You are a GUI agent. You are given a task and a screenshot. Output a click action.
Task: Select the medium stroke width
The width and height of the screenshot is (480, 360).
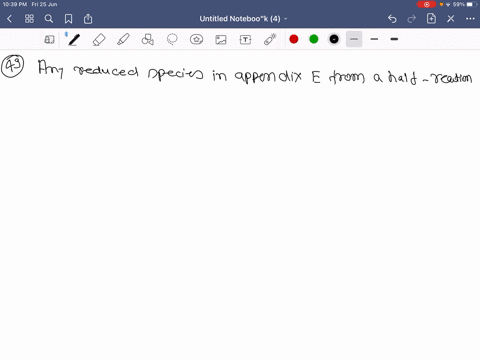tap(374, 39)
